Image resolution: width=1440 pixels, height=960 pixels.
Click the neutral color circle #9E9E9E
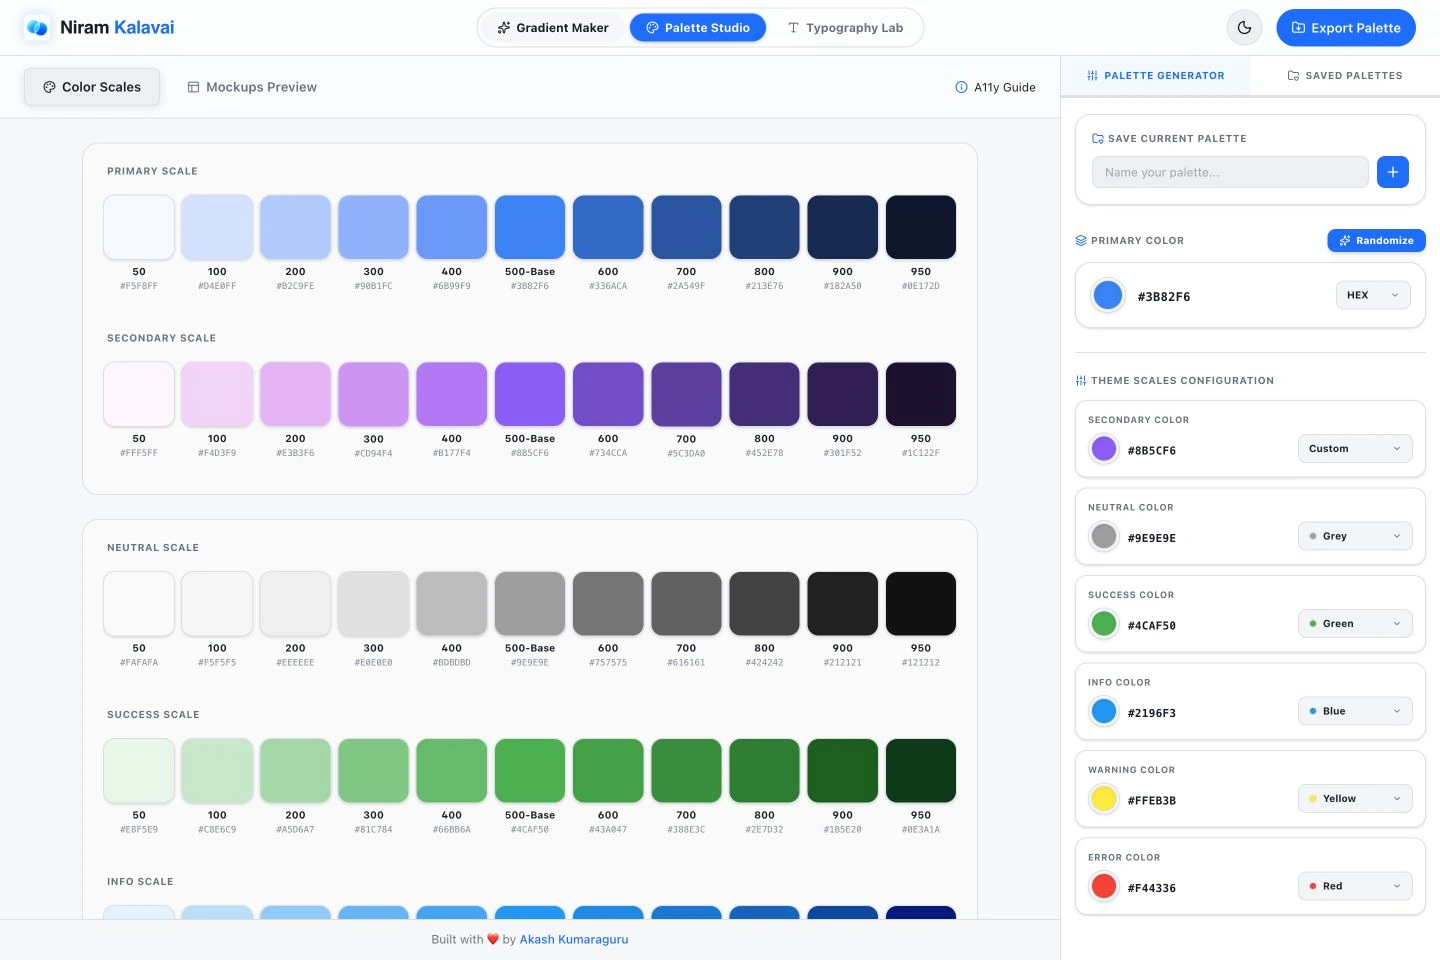coord(1104,536)
